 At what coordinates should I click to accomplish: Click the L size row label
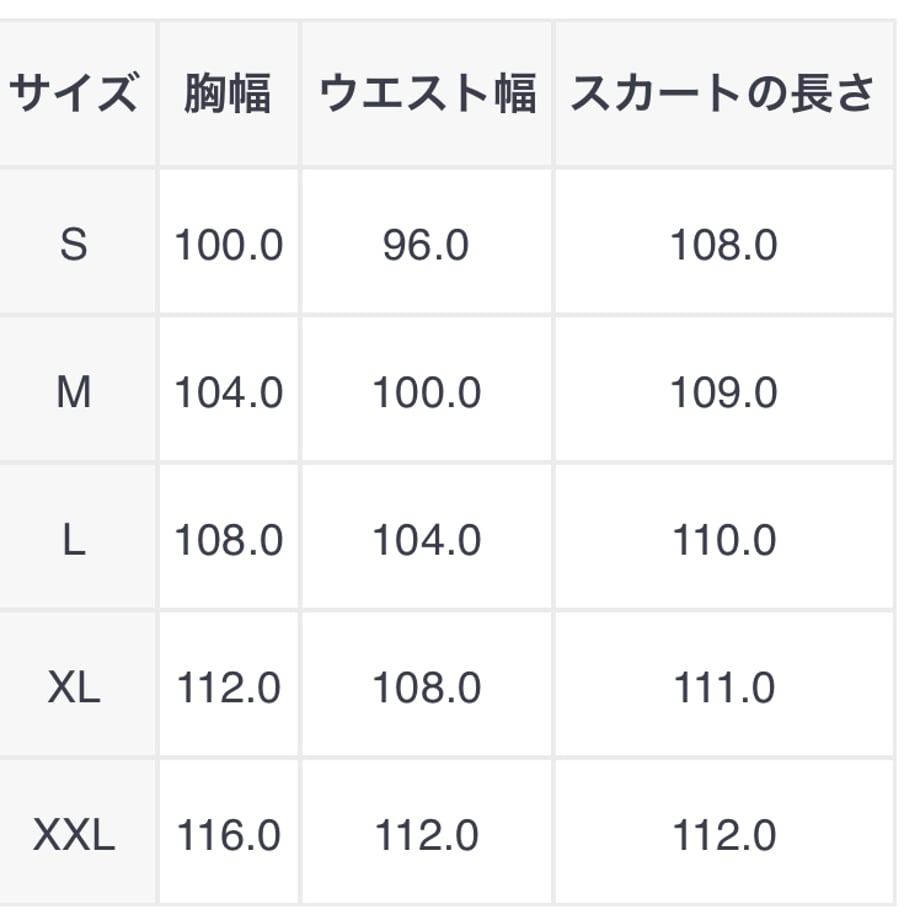(x=74, y=540)
